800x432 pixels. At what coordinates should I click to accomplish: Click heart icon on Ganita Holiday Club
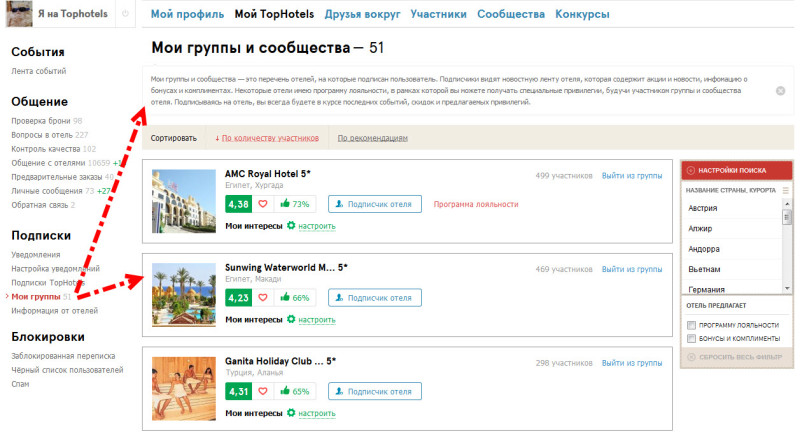[x=264, y=392]
